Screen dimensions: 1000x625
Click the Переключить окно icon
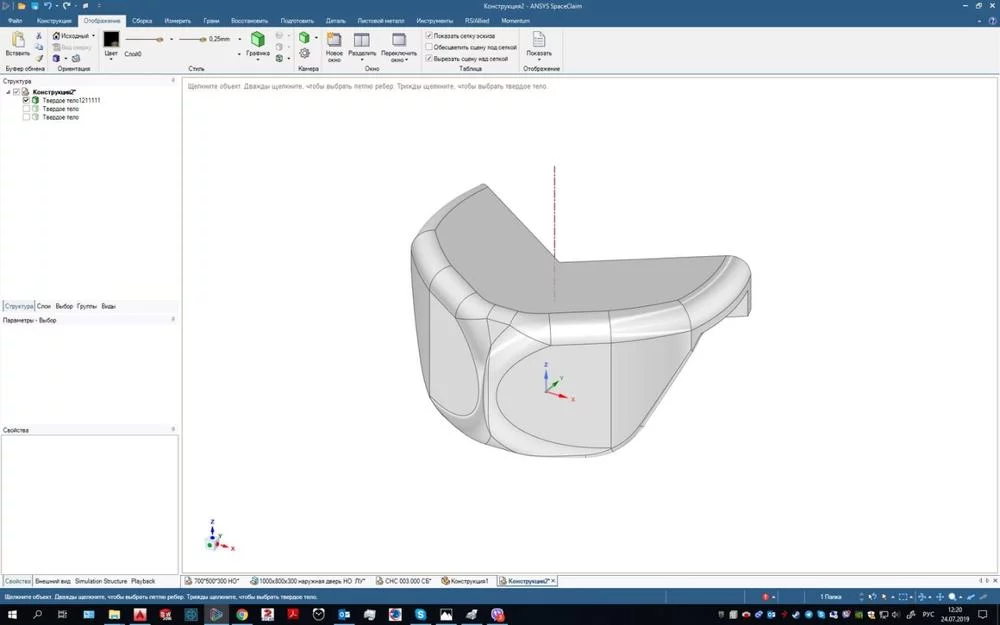pyautogui.click(x=399, y=40)
